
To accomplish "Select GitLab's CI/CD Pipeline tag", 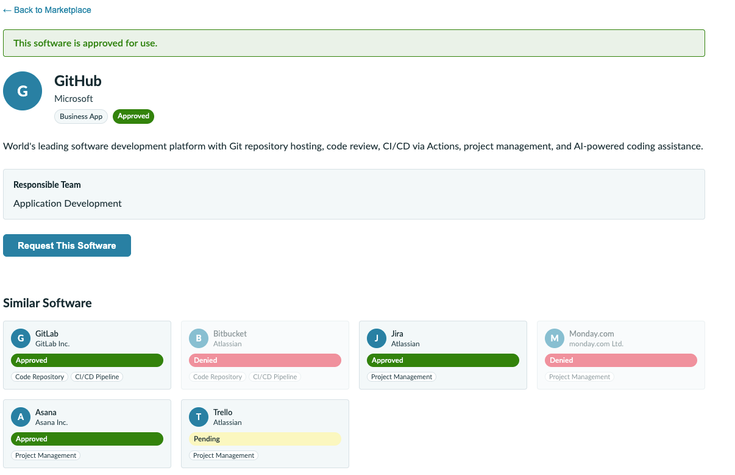I will pos(97,377).
